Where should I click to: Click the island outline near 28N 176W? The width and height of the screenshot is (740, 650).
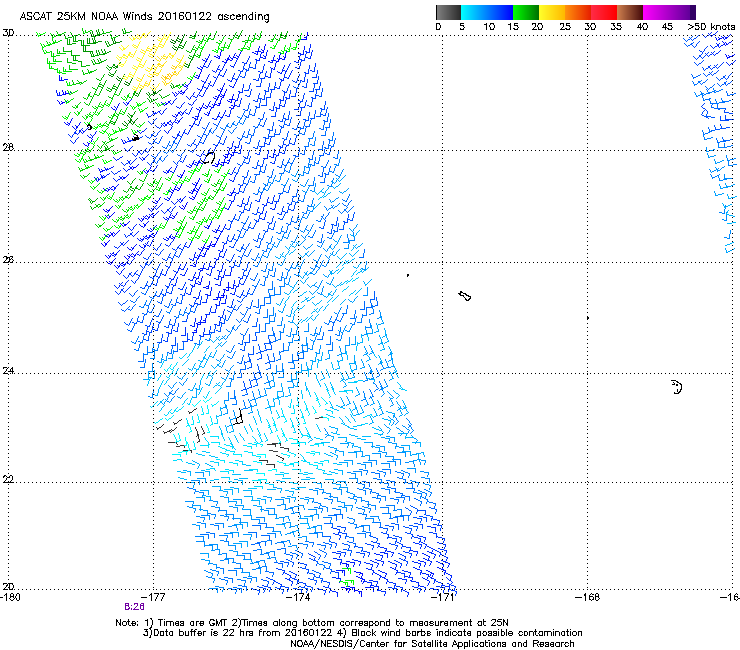208,157
